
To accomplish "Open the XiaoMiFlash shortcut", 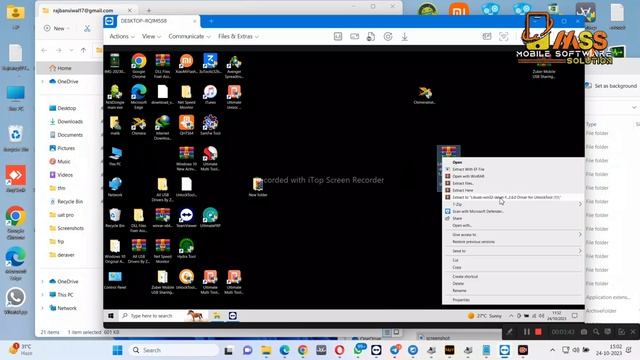I will pos(187,64).
